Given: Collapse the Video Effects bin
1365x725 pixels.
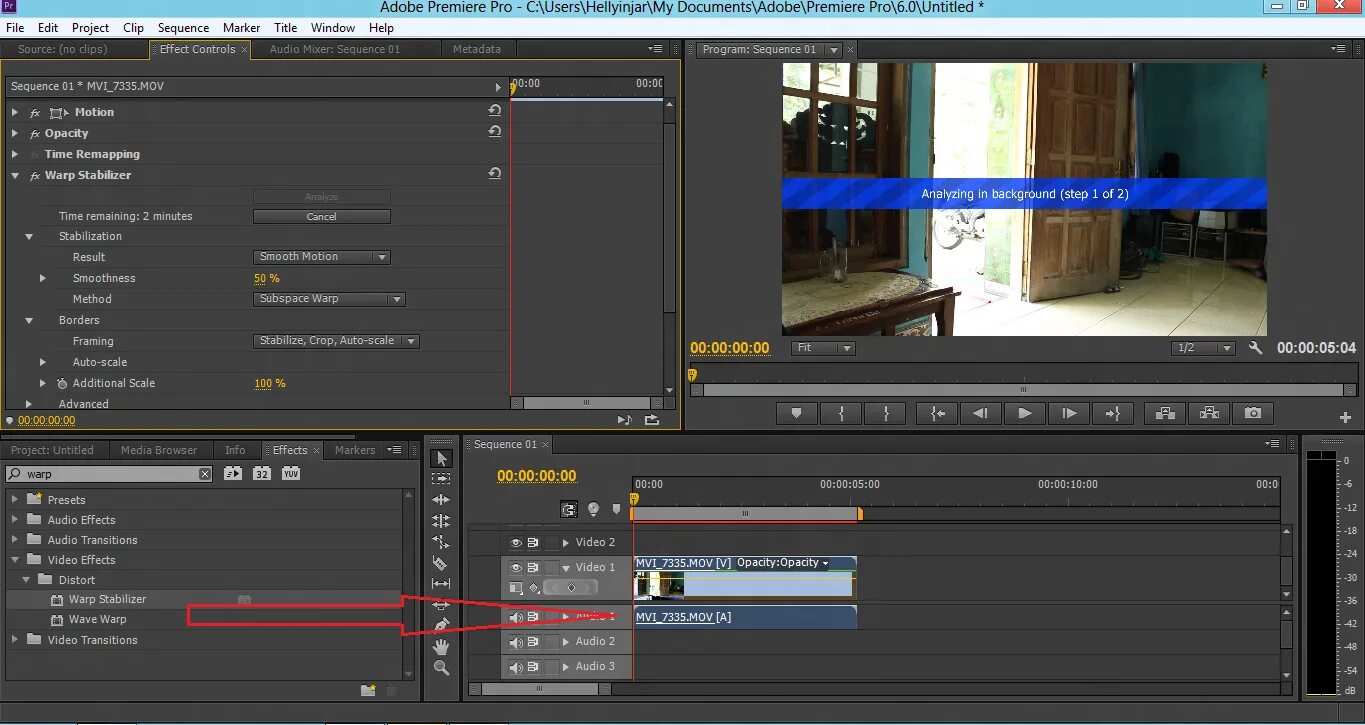Looking at the screenshot, I should tap(15, 560).
